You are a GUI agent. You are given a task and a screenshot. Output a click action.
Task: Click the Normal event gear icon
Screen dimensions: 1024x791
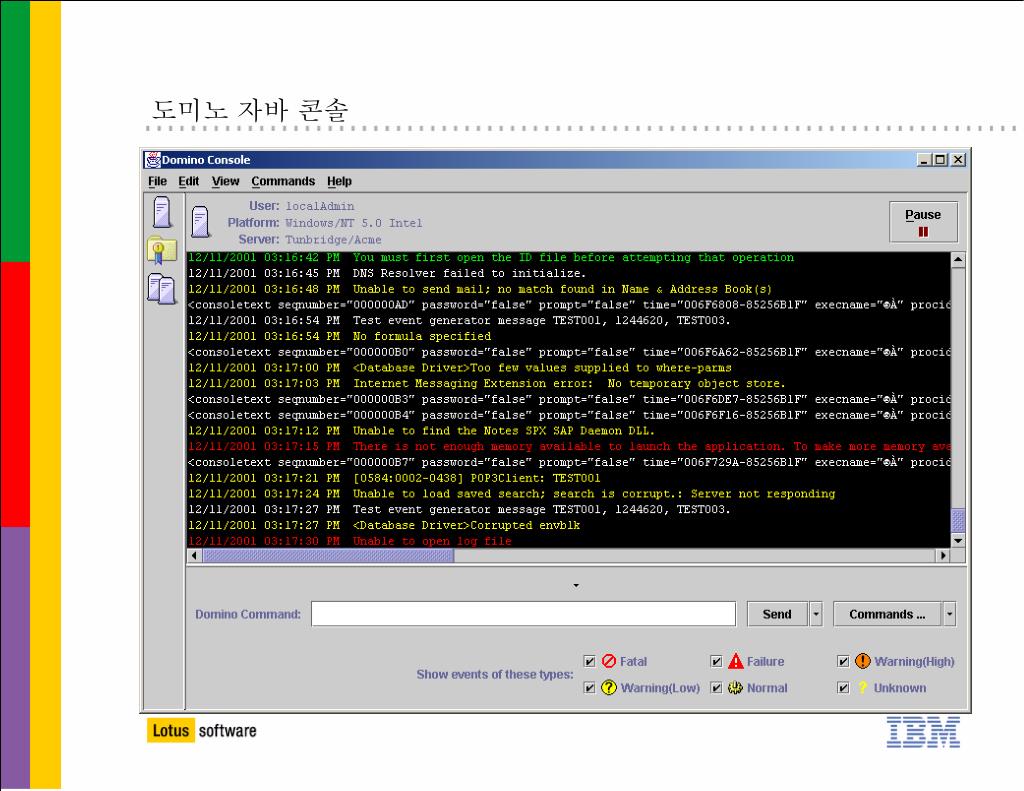(x=735, y=688)
